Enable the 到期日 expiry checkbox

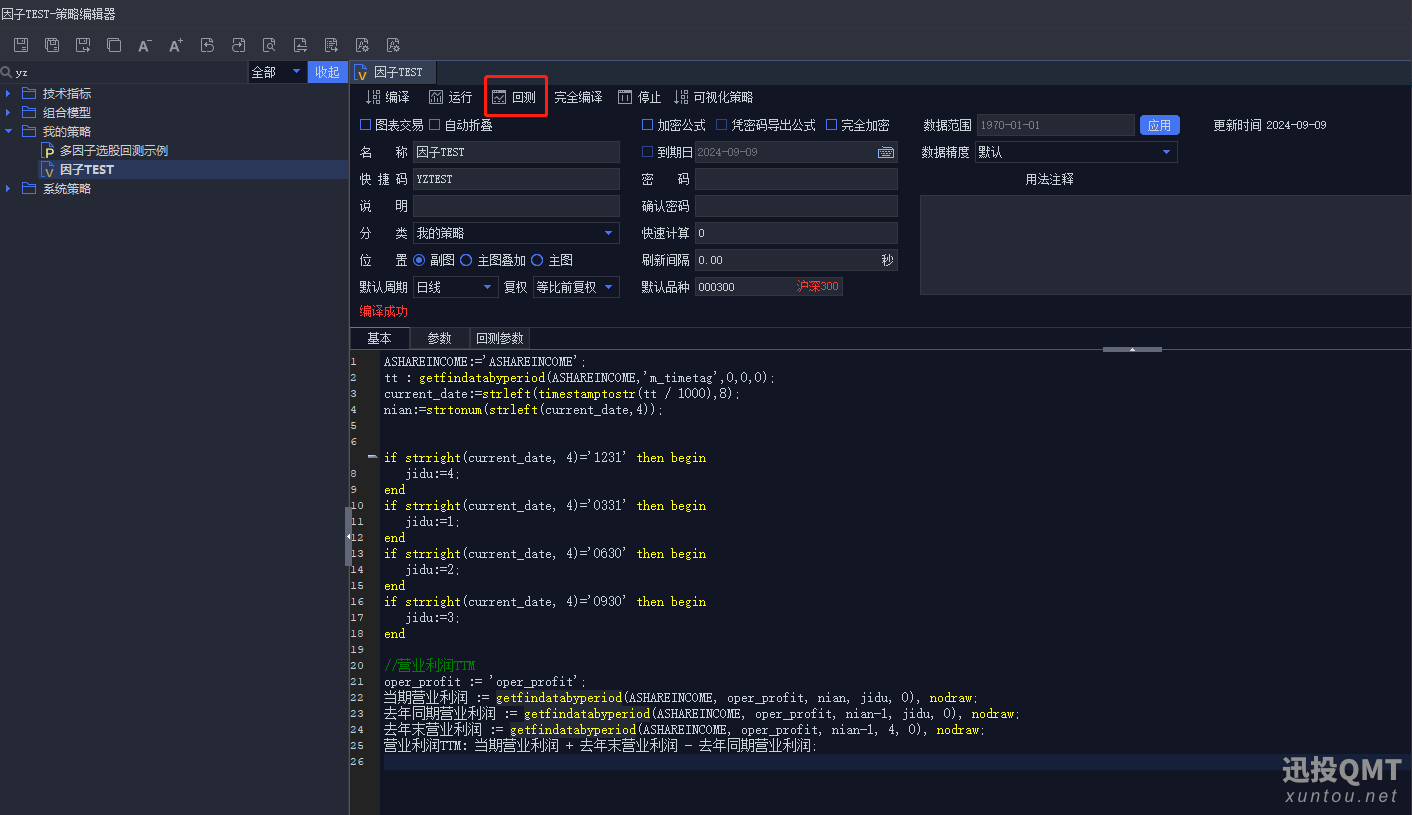647,152
